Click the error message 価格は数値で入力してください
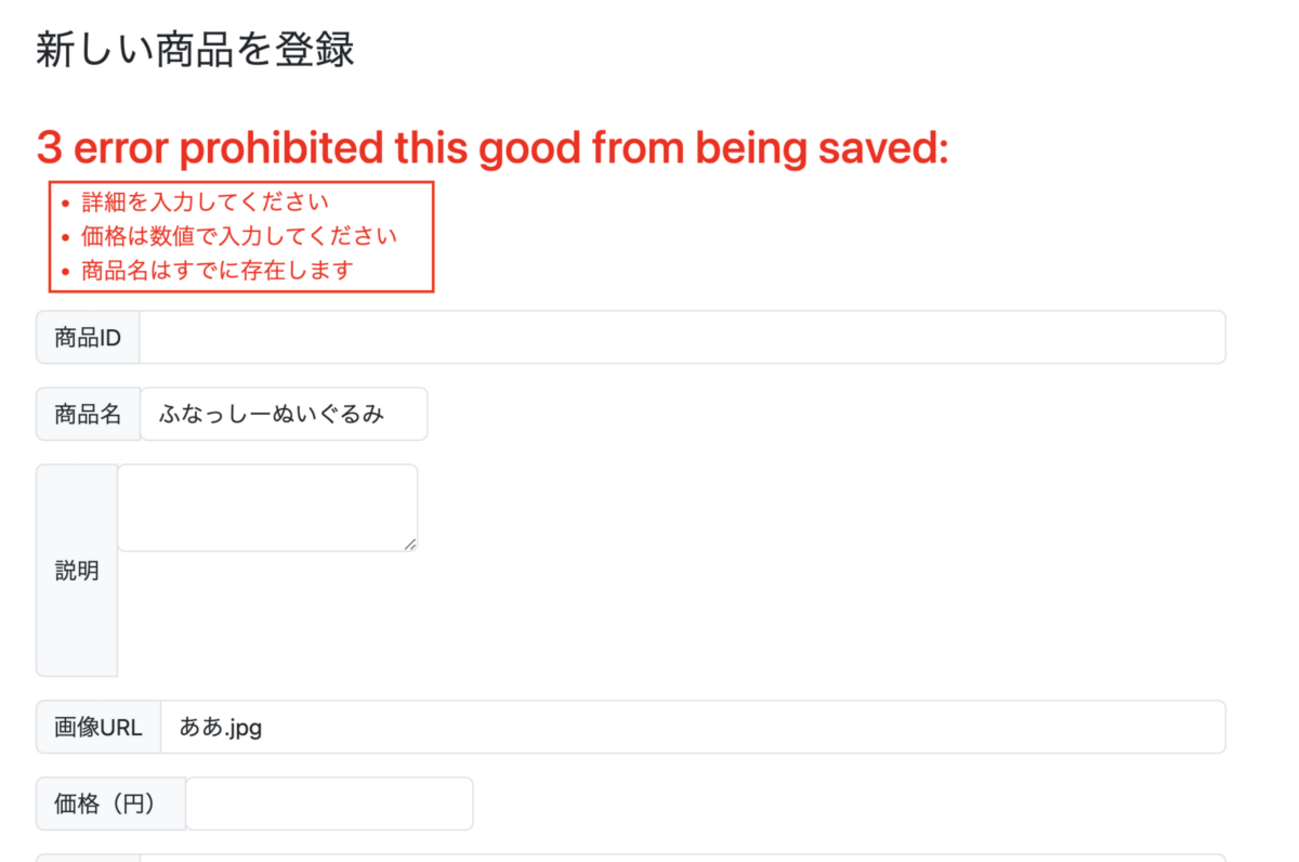 pyautogui.click(x=239, y=237)
